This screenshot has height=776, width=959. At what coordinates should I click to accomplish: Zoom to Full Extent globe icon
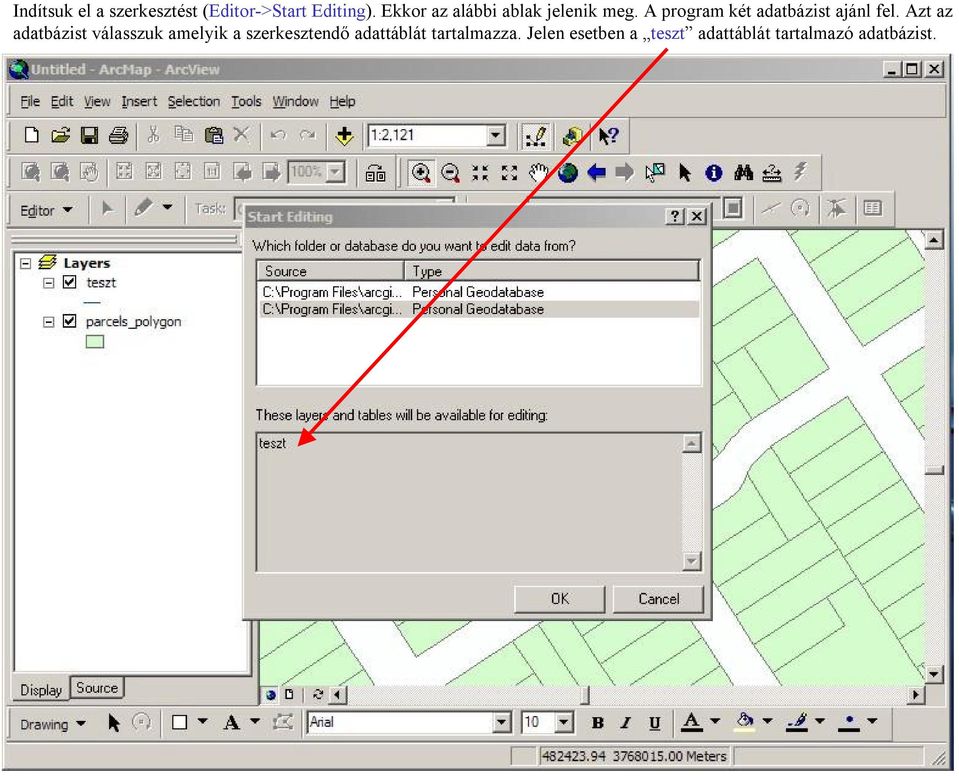click(568, 173)
